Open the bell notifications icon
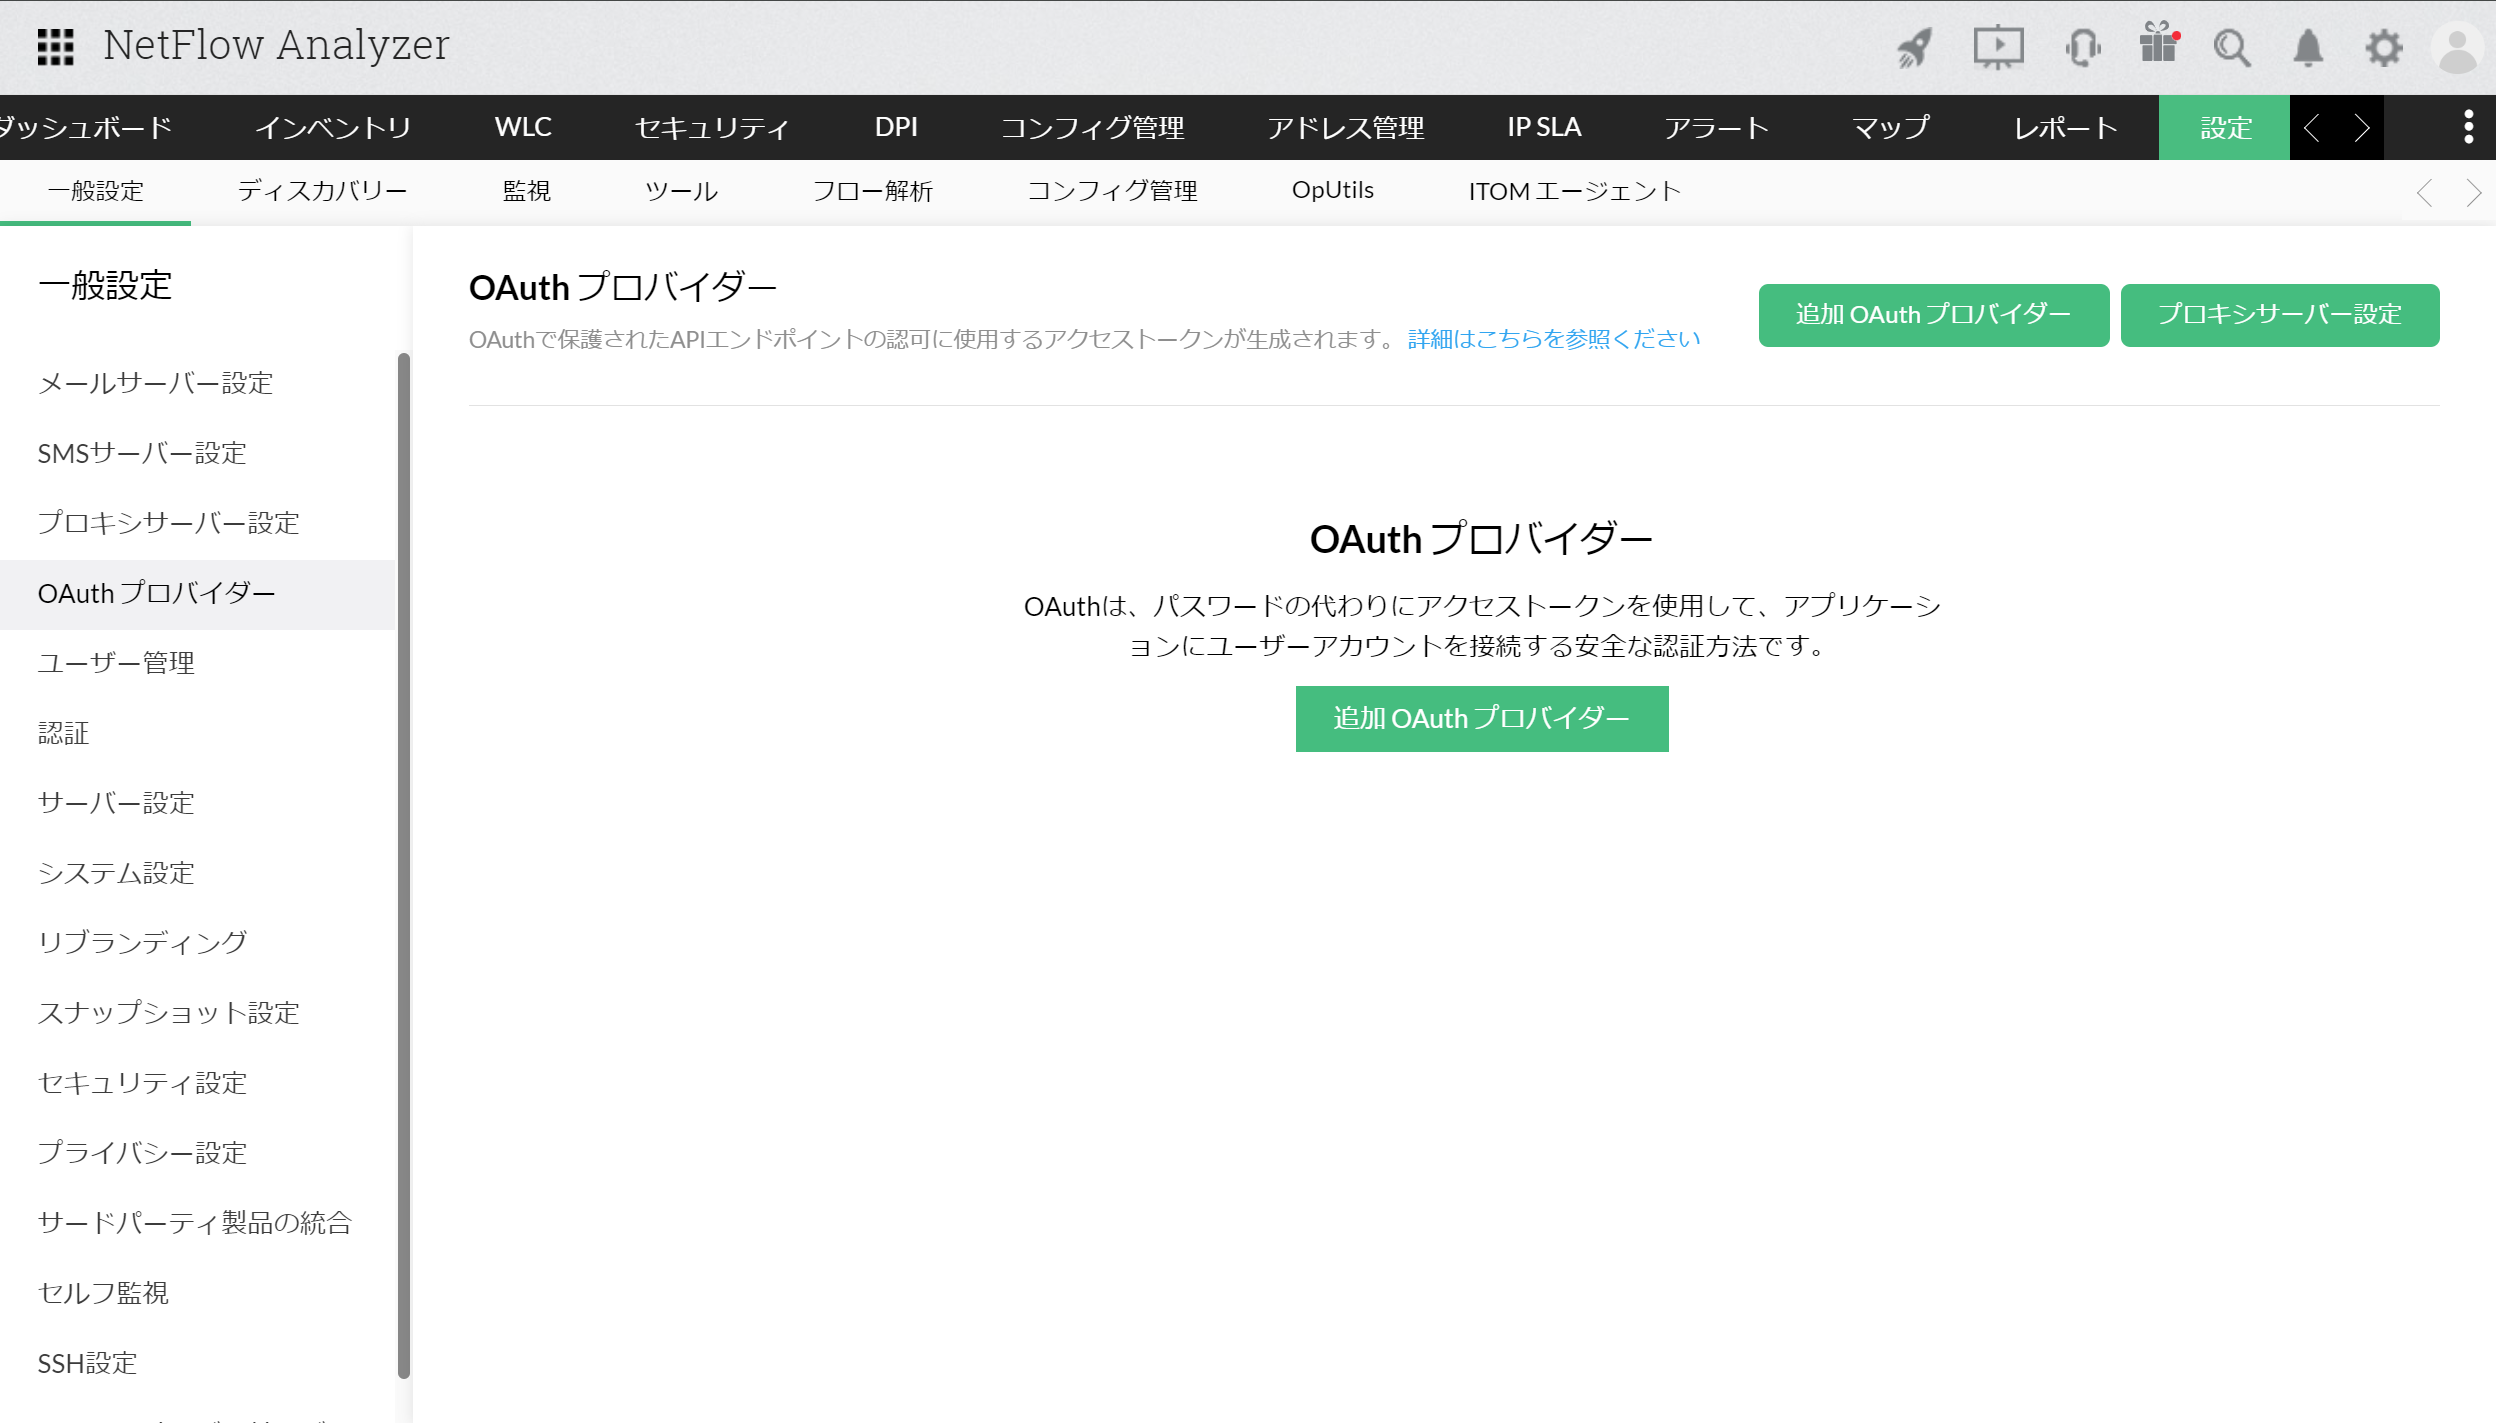The width and height of the screenshot is (2496, 1423). click(x=2308, y=47)
